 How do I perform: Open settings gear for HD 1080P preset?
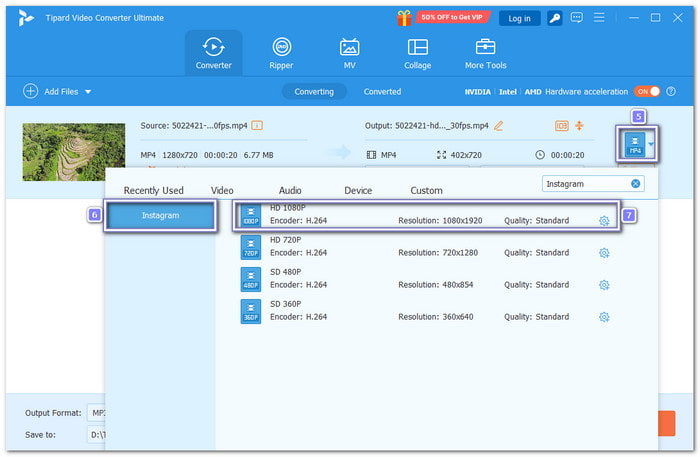pos(604,221)
